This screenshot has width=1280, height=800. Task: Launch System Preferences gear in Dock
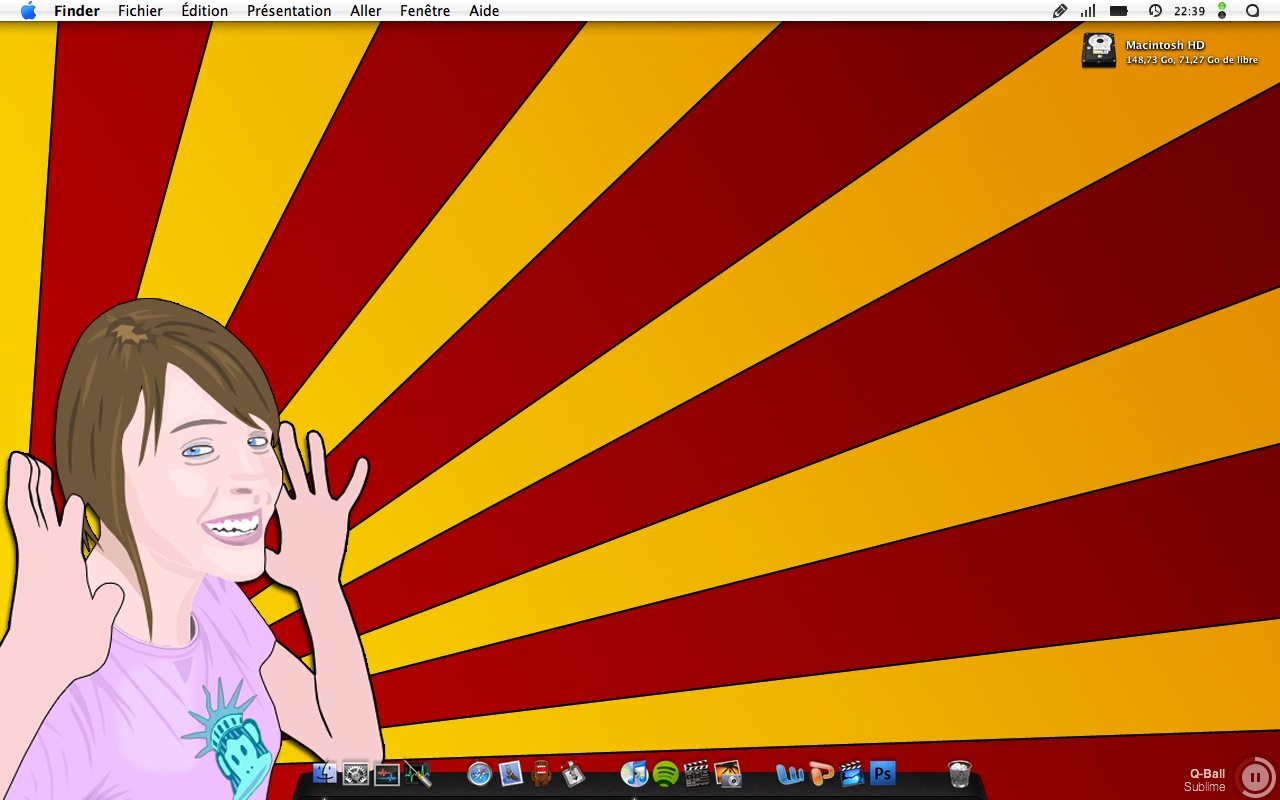356,773
